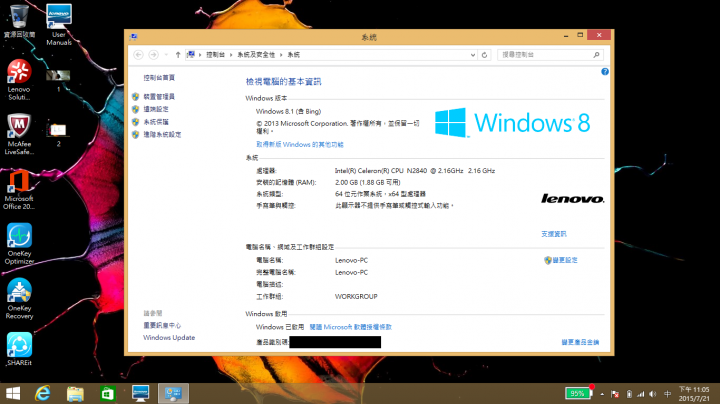
Task: Open the Windows Store from the taskbar
Action: [x=108, y=393]
